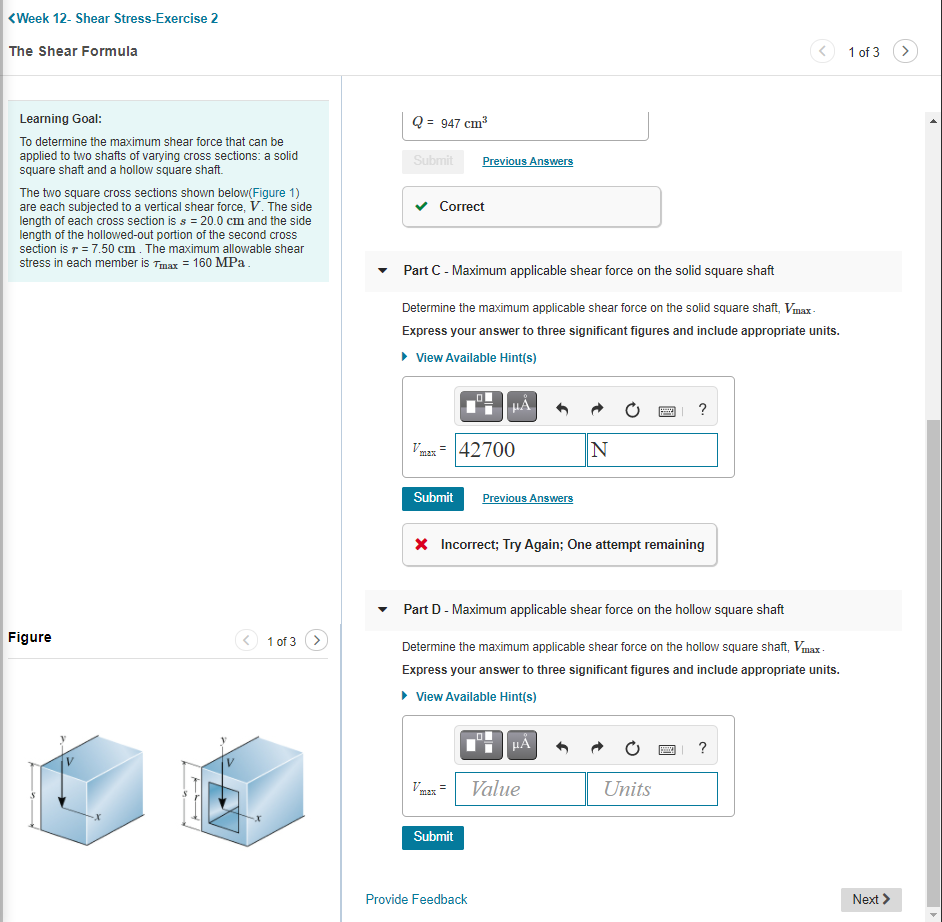Advance the Figure to the next image

[x=316, y=640]
